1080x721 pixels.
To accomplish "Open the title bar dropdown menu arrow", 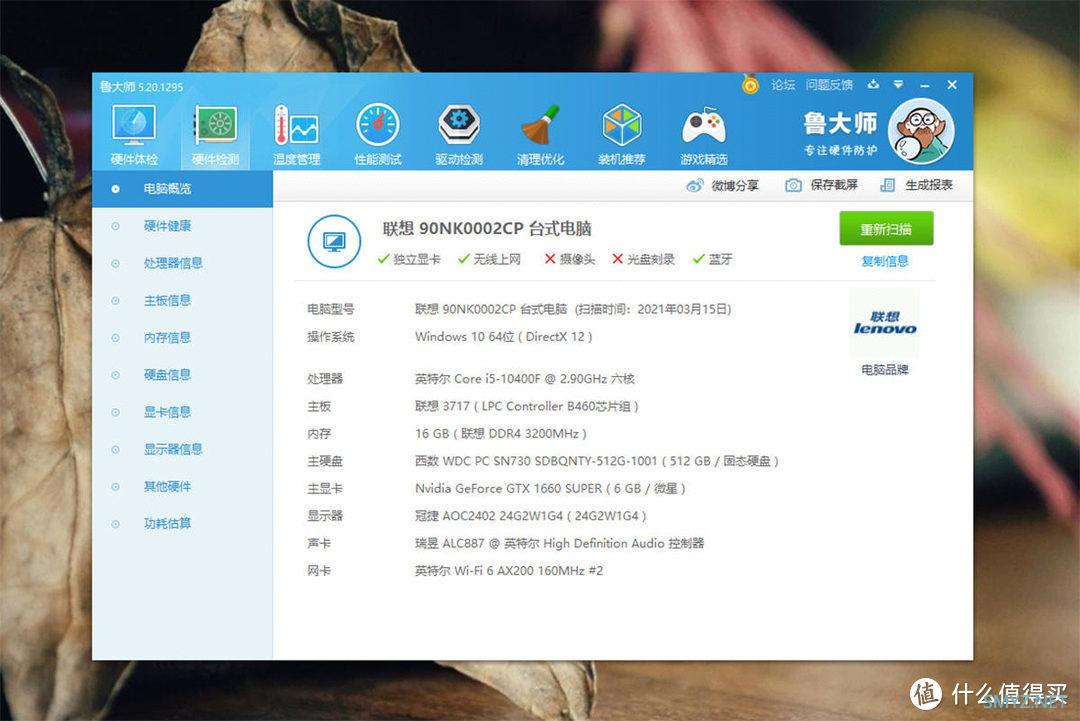I will coord(898,85).
